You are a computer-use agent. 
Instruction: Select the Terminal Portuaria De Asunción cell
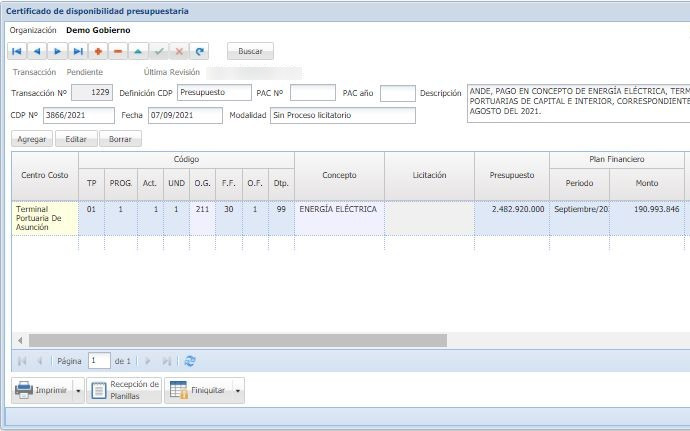coord(45,218)
